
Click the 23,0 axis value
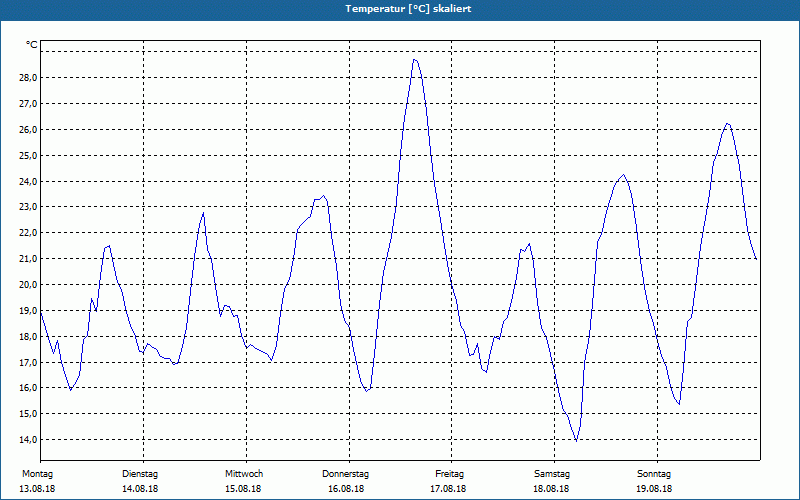pyautogui.click(x=27, y=207)
